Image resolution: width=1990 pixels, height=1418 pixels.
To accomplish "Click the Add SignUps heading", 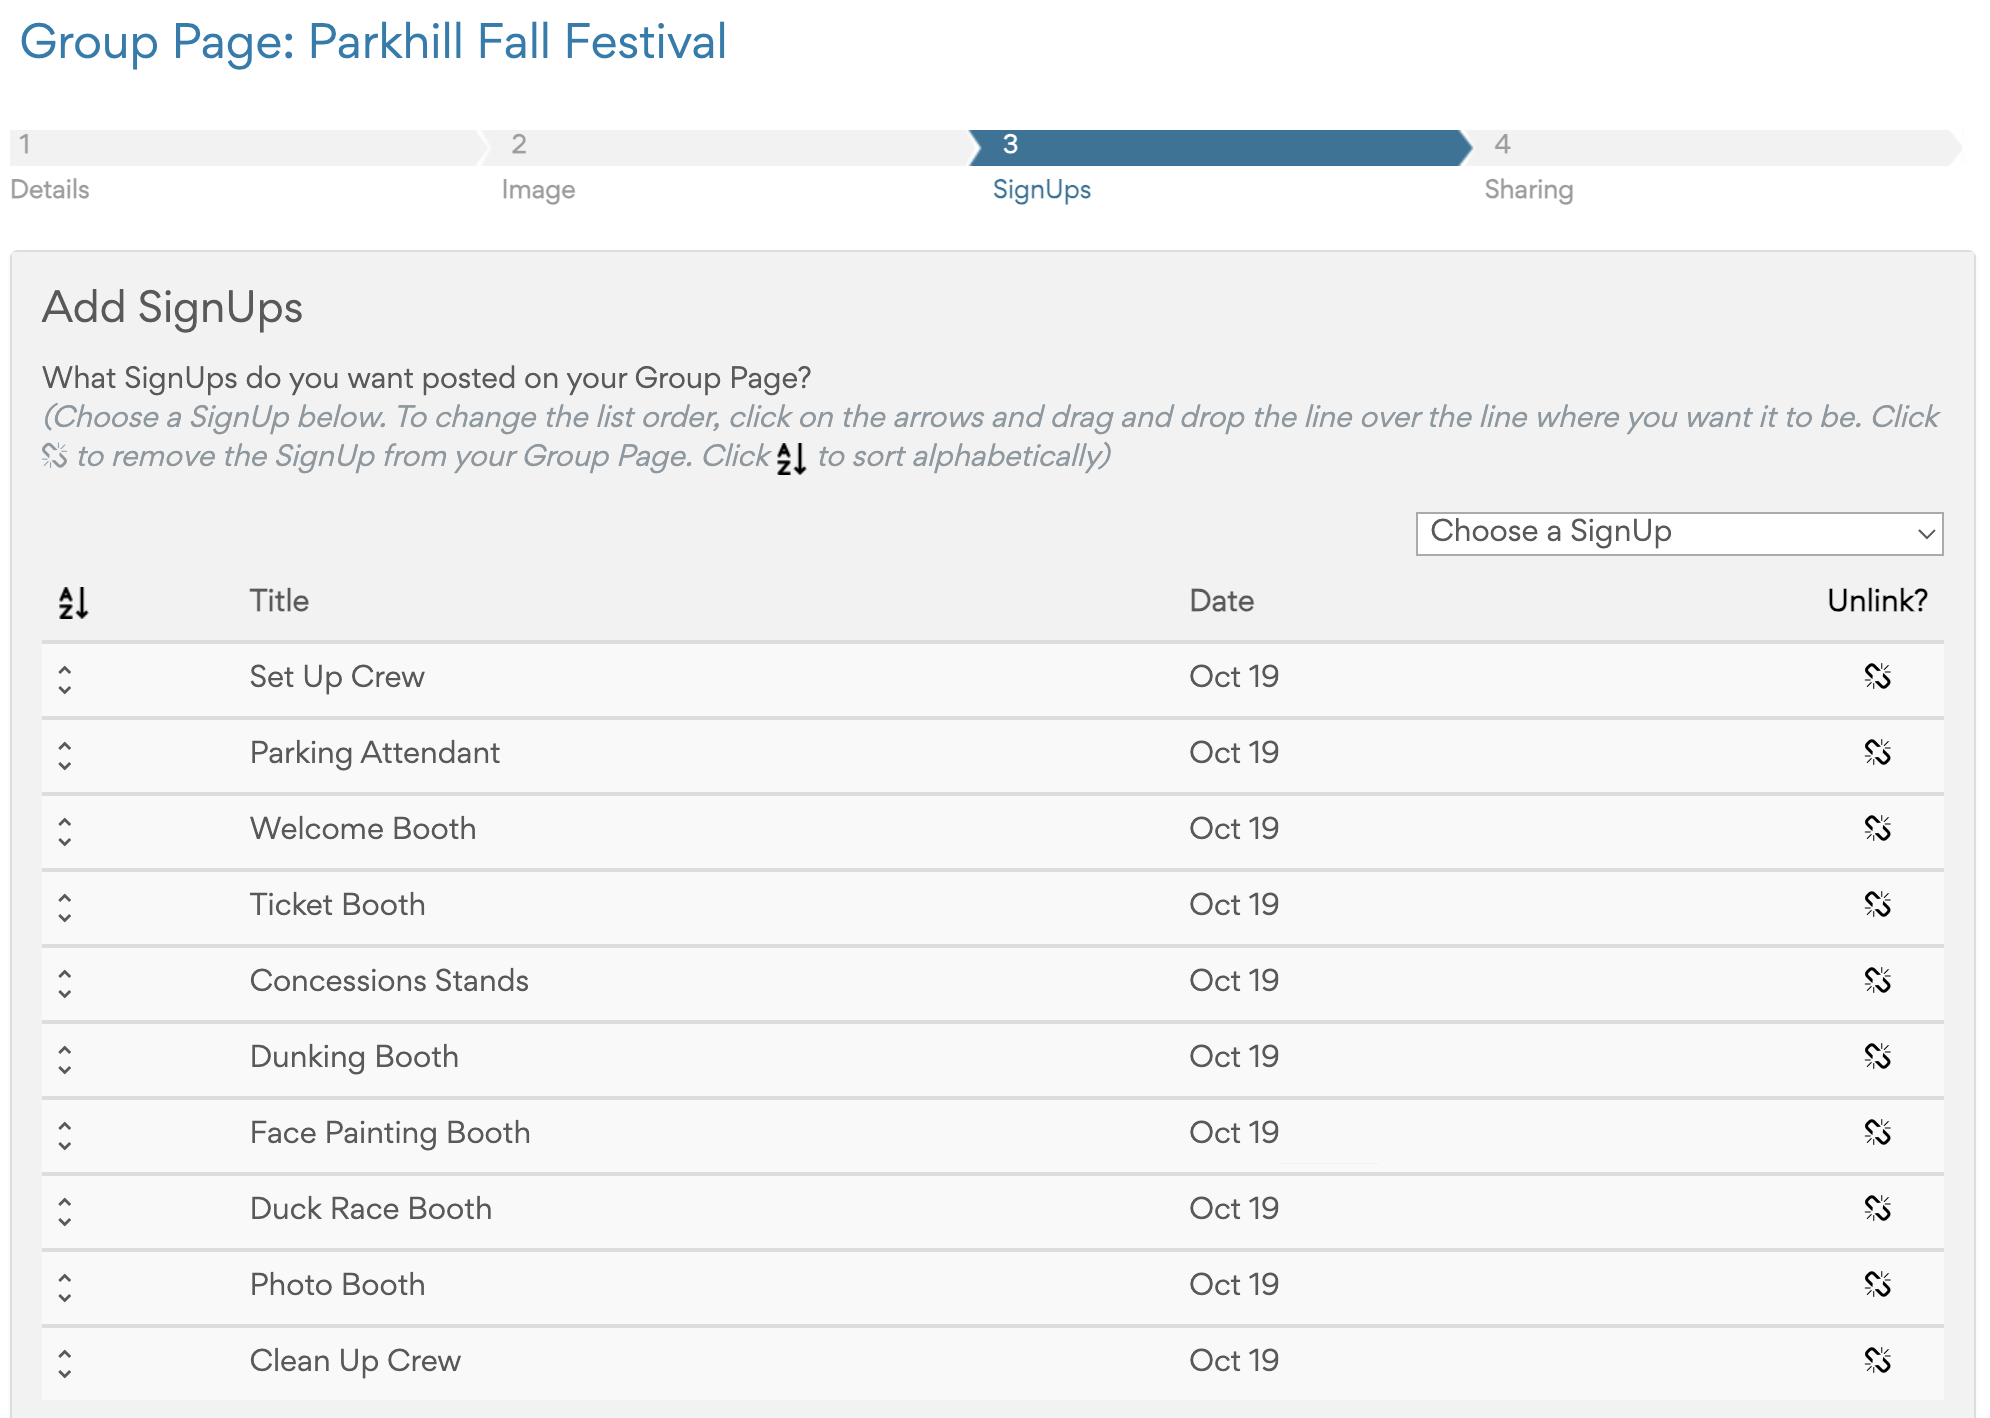I will click(x=172, y=308).
